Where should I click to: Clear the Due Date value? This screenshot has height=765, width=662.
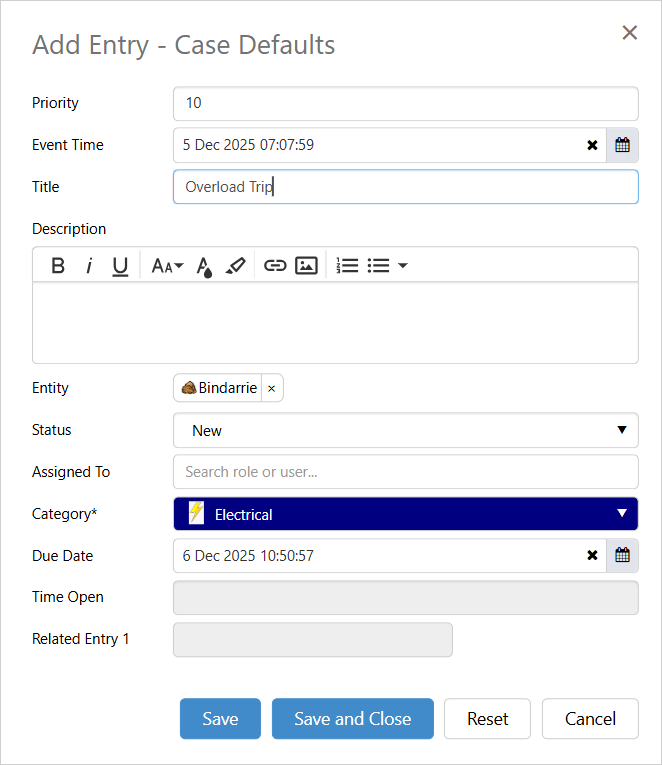[x=592, y=556]
